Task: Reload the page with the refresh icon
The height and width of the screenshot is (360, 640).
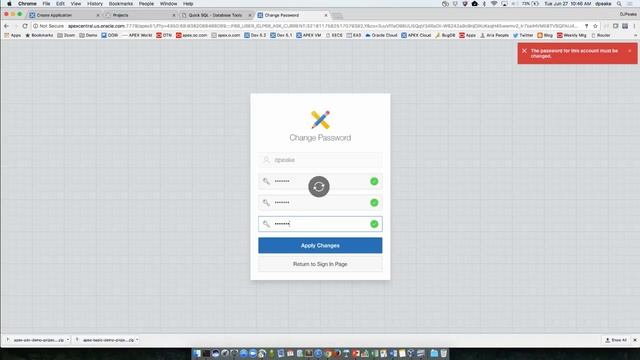Action: tap(25, 26)
